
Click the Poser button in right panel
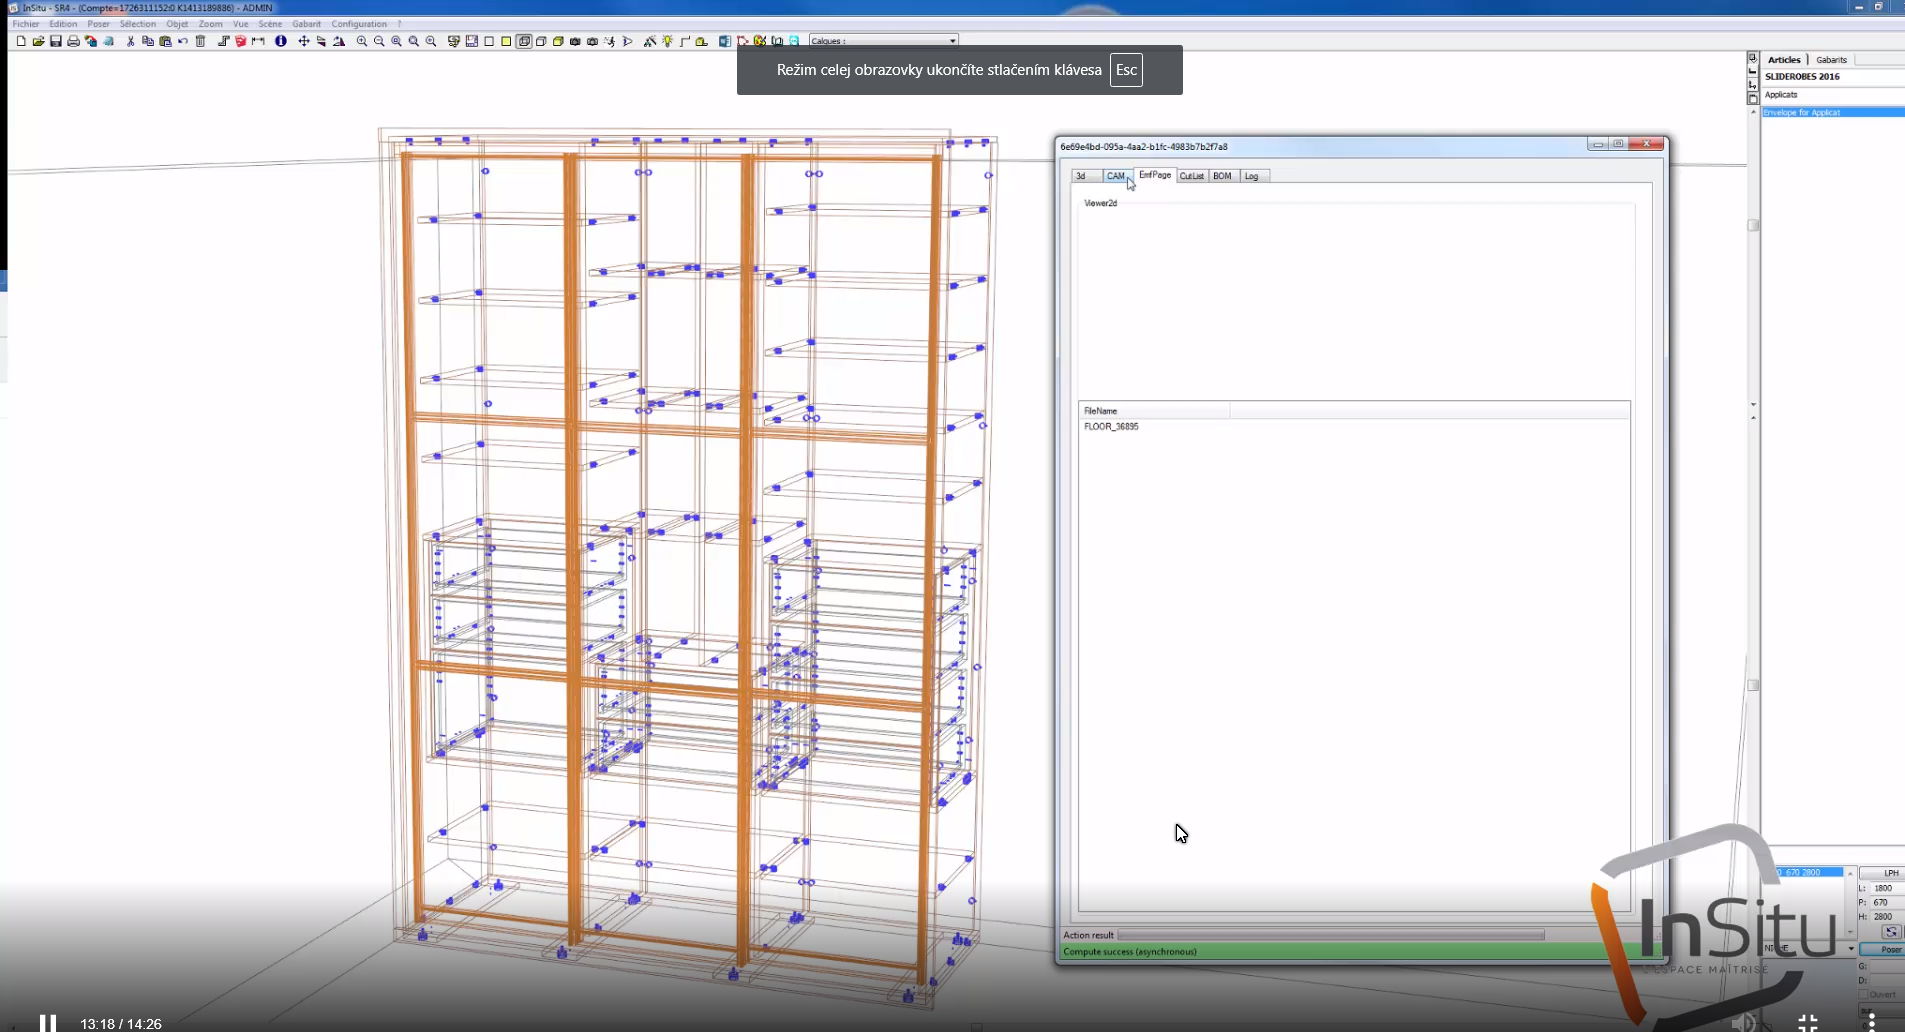pos(1884,949)
